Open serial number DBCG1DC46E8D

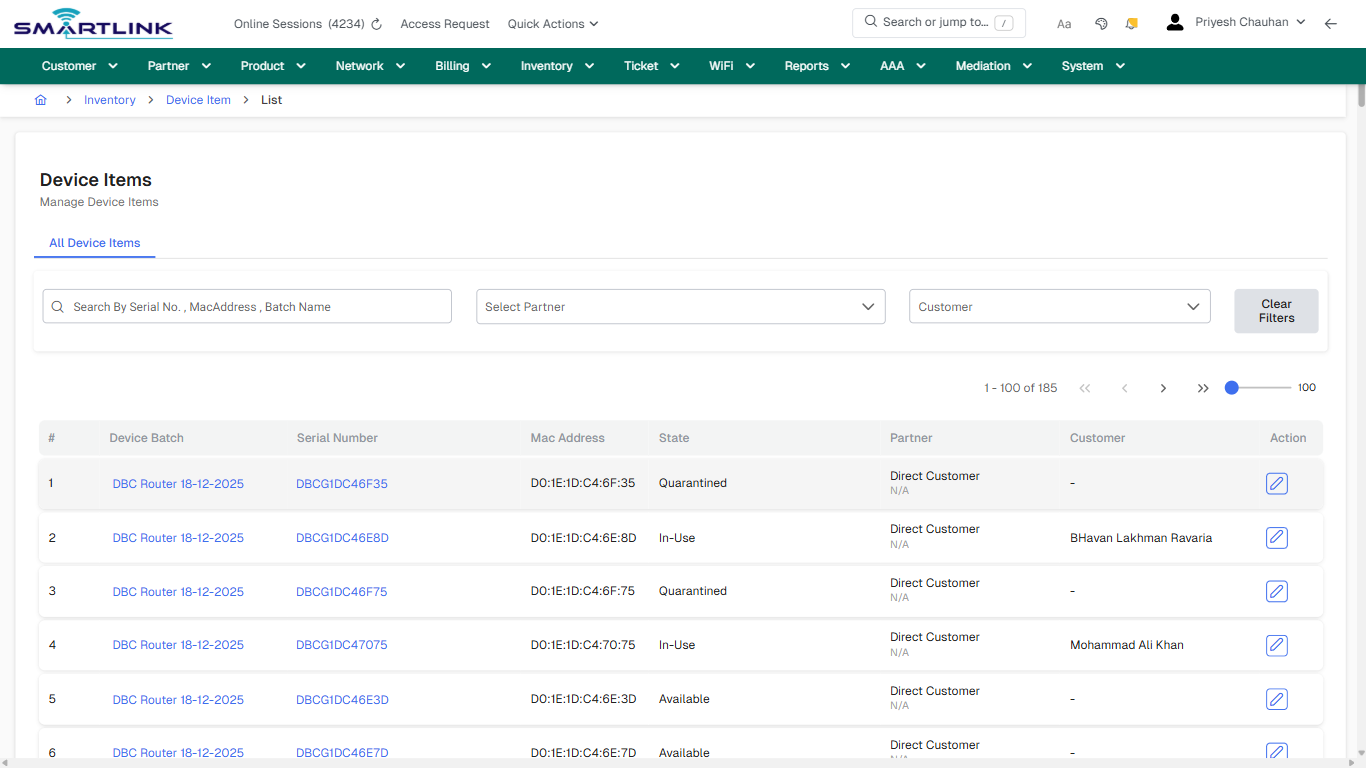(342, 537)
